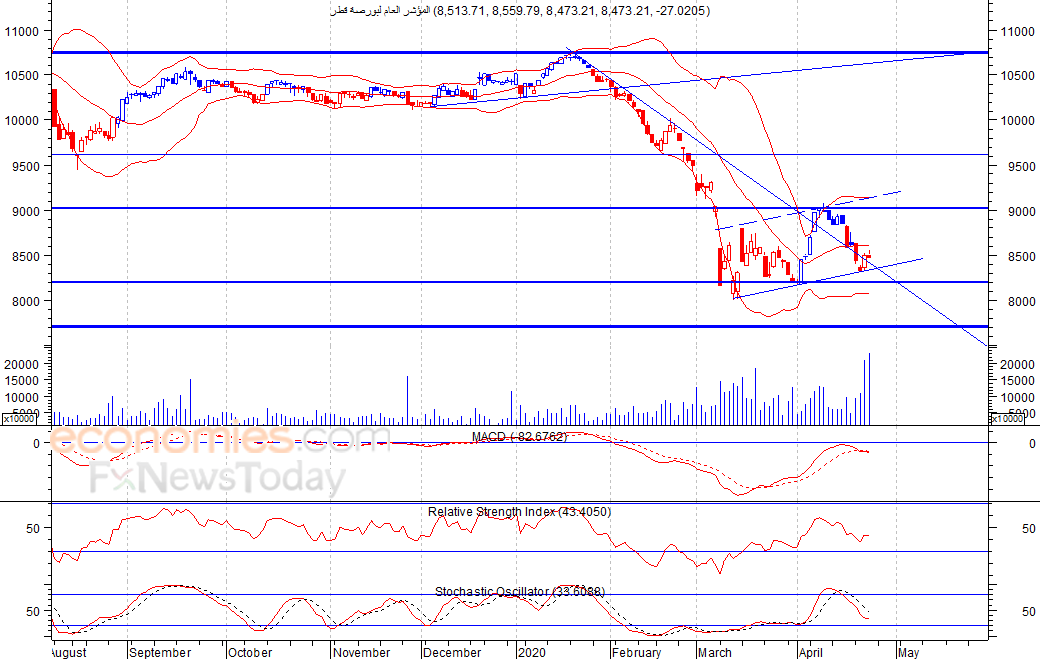
Task: Click the 8500 price label on right axis
Action: 1021,256
